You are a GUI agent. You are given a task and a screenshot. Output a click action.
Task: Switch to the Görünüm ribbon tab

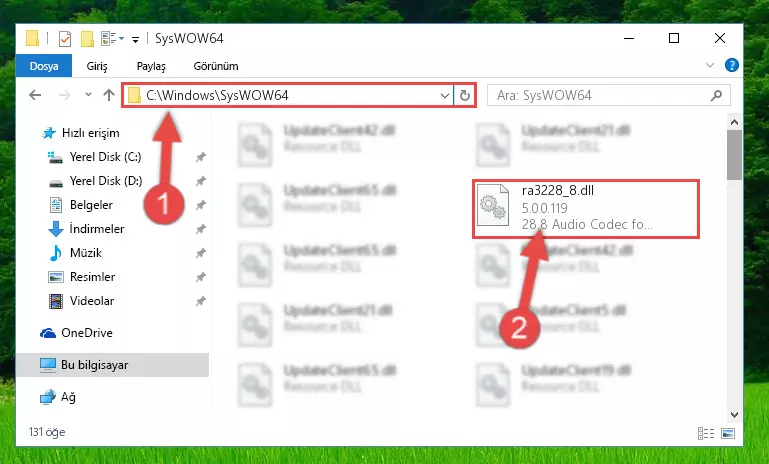click(216, 66)
